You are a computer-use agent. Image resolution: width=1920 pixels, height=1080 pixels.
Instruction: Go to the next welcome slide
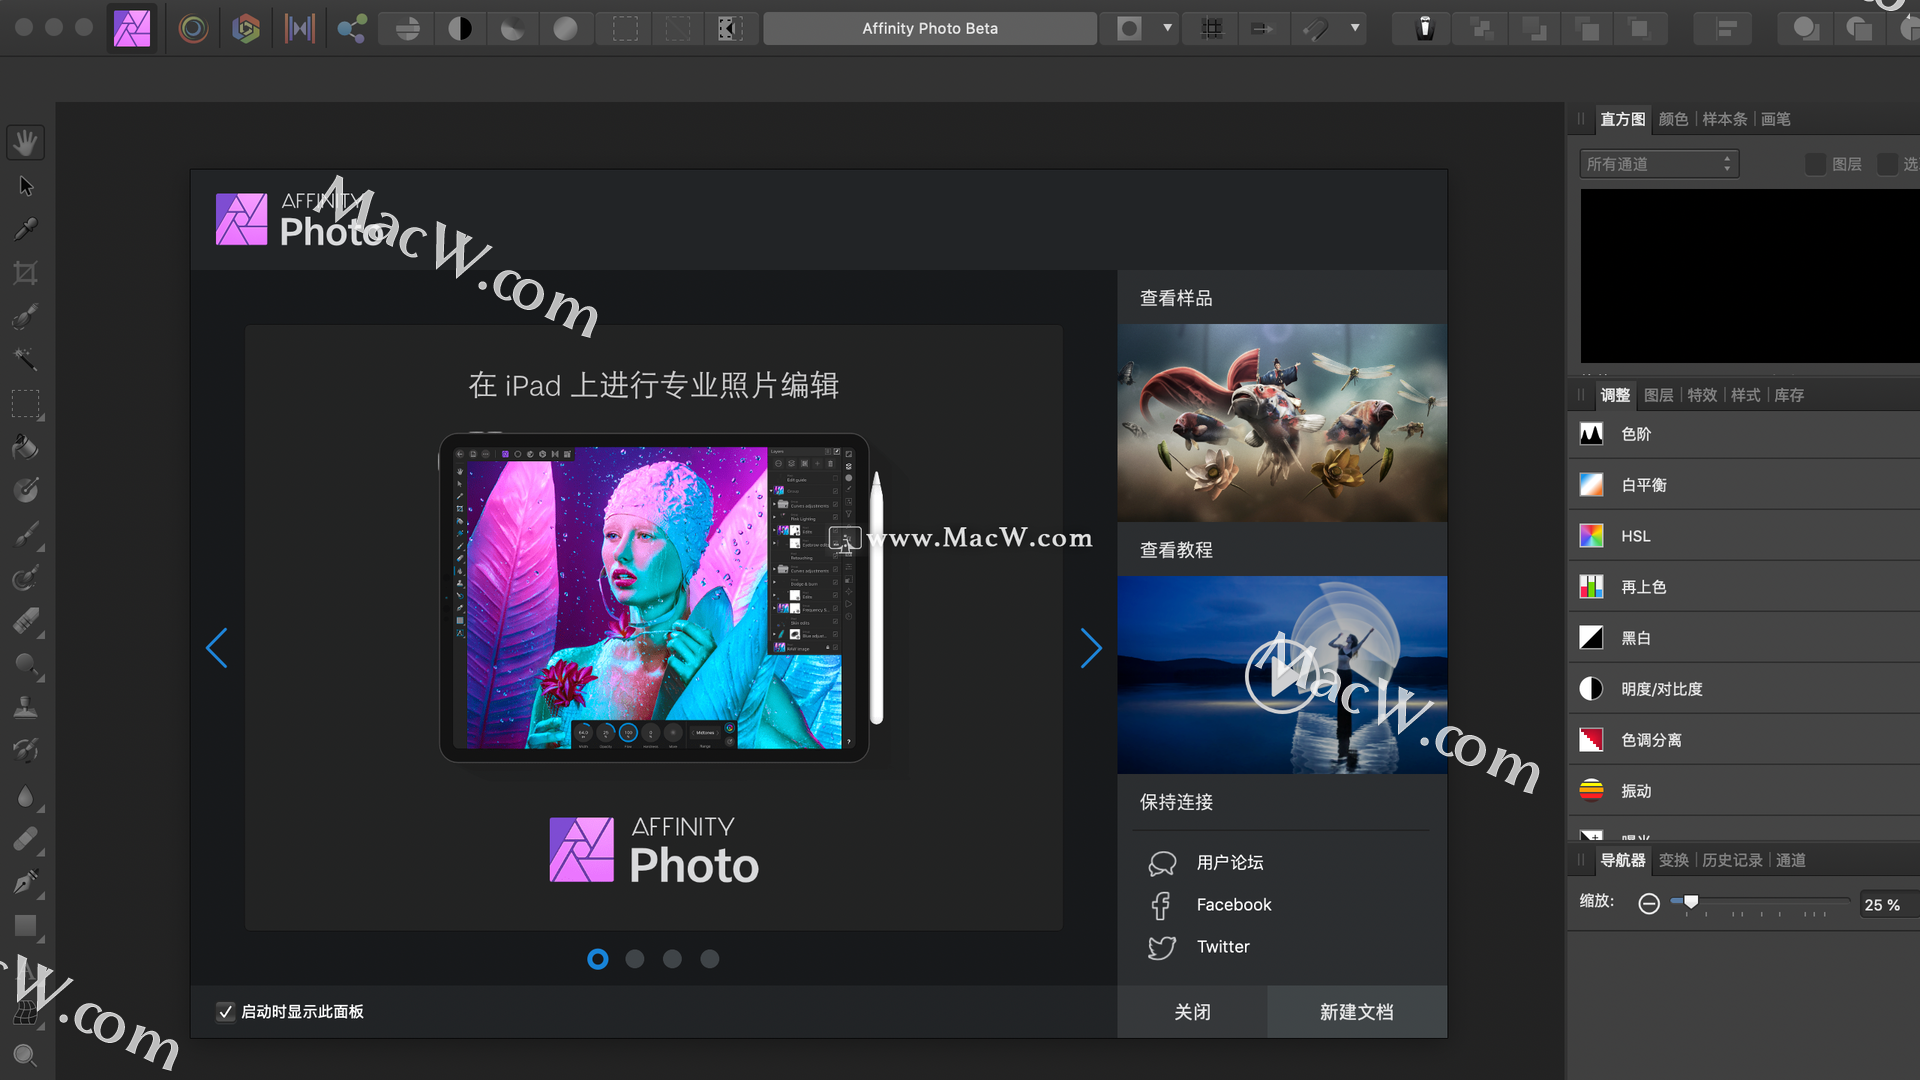pos(1091,648)
